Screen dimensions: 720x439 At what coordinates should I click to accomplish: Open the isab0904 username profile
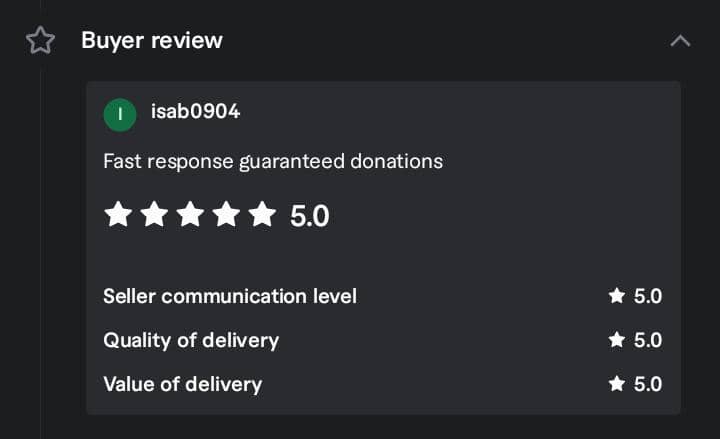point(195,112)
